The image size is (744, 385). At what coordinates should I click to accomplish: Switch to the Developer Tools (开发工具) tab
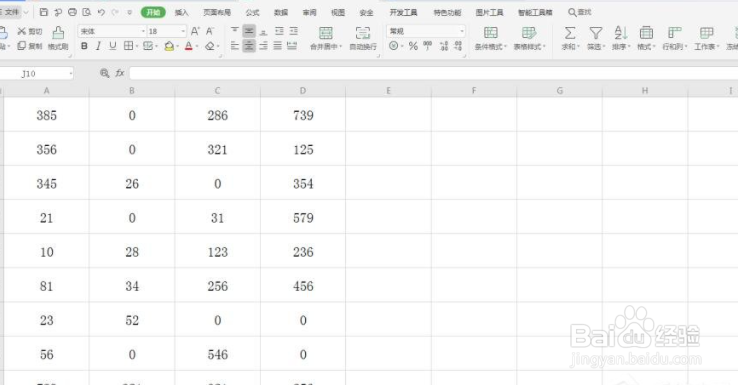(x=403, y=13)
